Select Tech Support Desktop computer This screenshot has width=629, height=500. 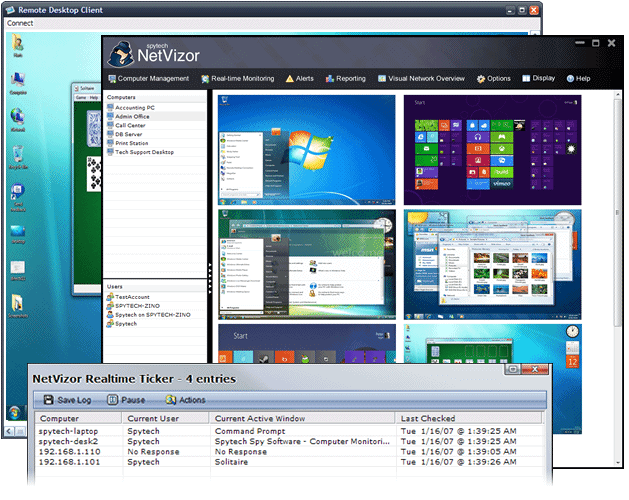pyautogui.click(x=144, y=152)
